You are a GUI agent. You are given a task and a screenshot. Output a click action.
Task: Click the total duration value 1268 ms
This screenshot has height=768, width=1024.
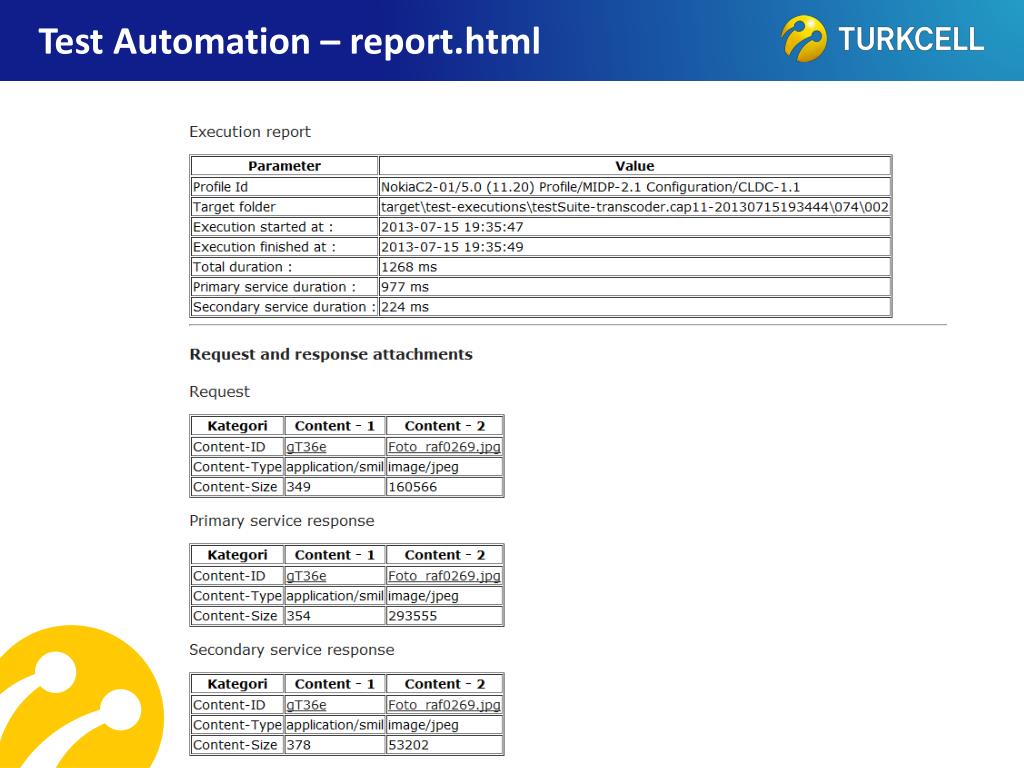(x=409, y=267)
